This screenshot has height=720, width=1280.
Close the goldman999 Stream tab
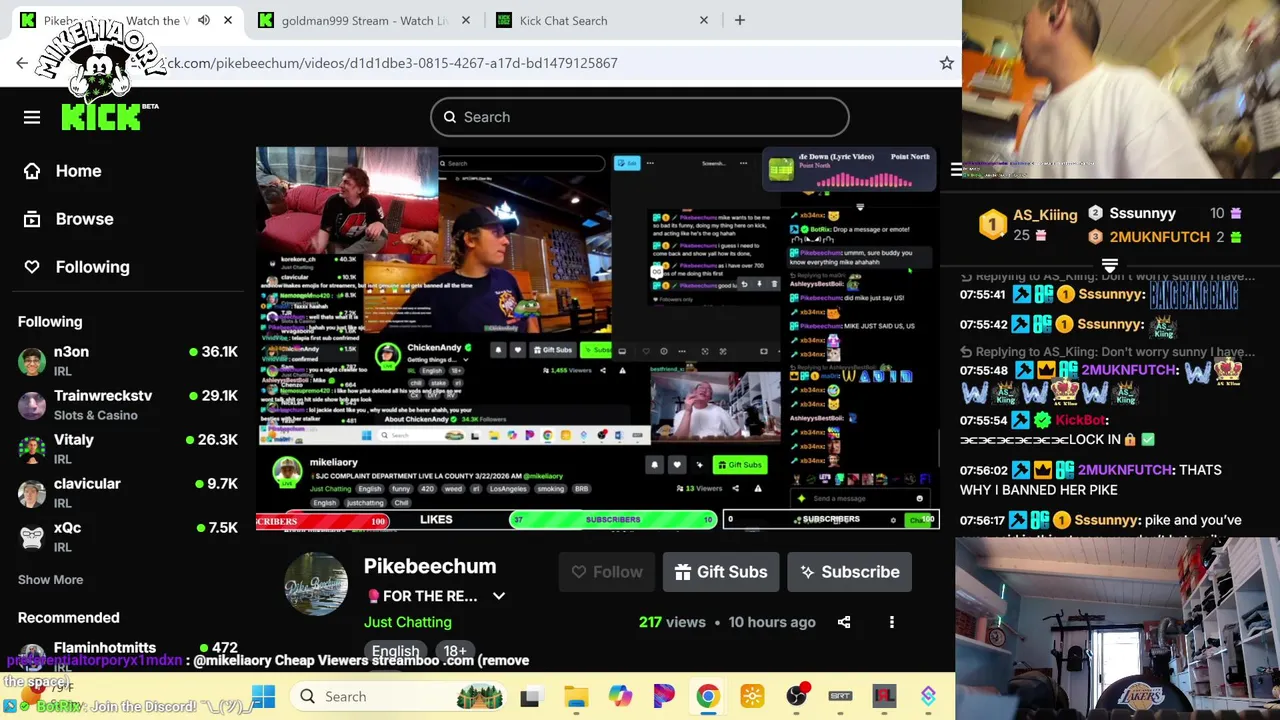465,20
